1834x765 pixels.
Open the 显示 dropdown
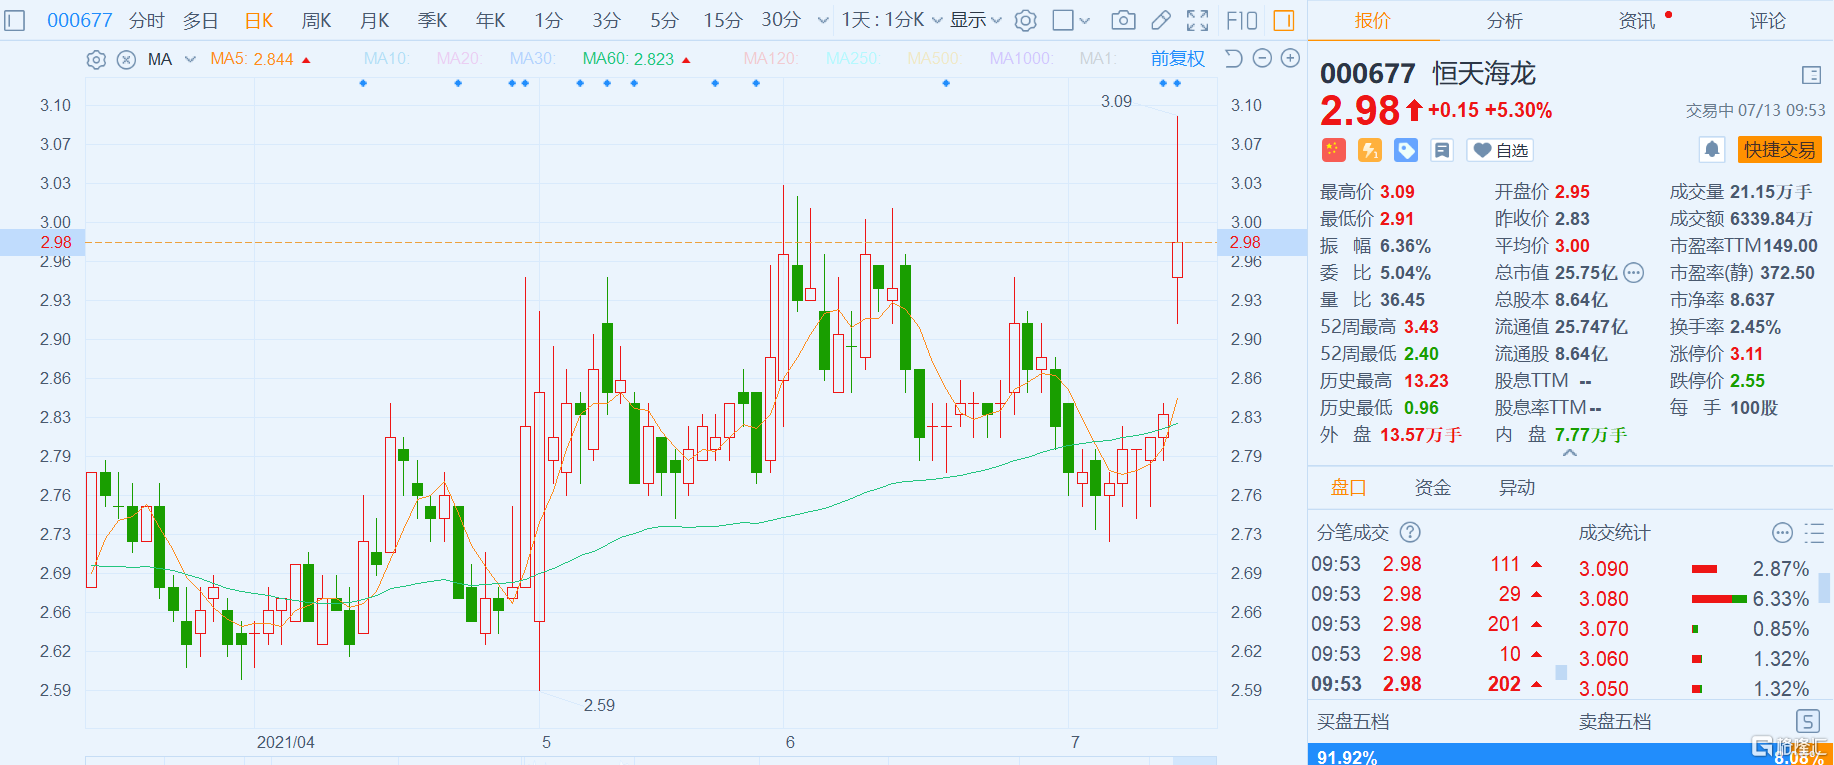click(x=976, y=20)
